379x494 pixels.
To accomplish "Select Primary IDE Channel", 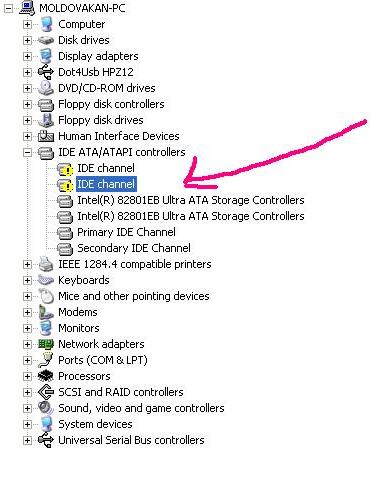I will point(126,232).
